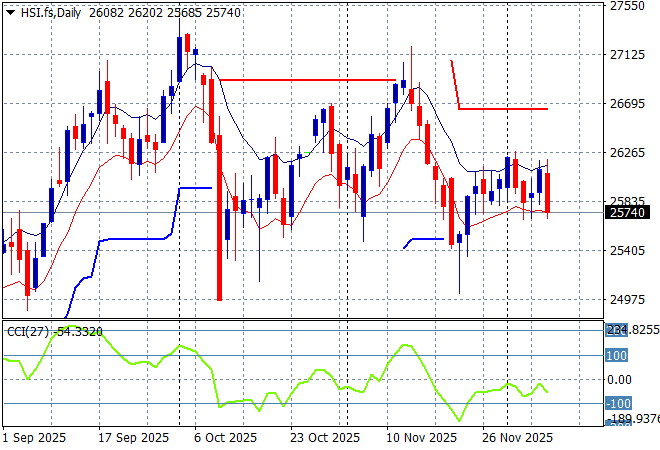
Task: Select the blue support line near 25500
Action: click(x=427, y=239)
